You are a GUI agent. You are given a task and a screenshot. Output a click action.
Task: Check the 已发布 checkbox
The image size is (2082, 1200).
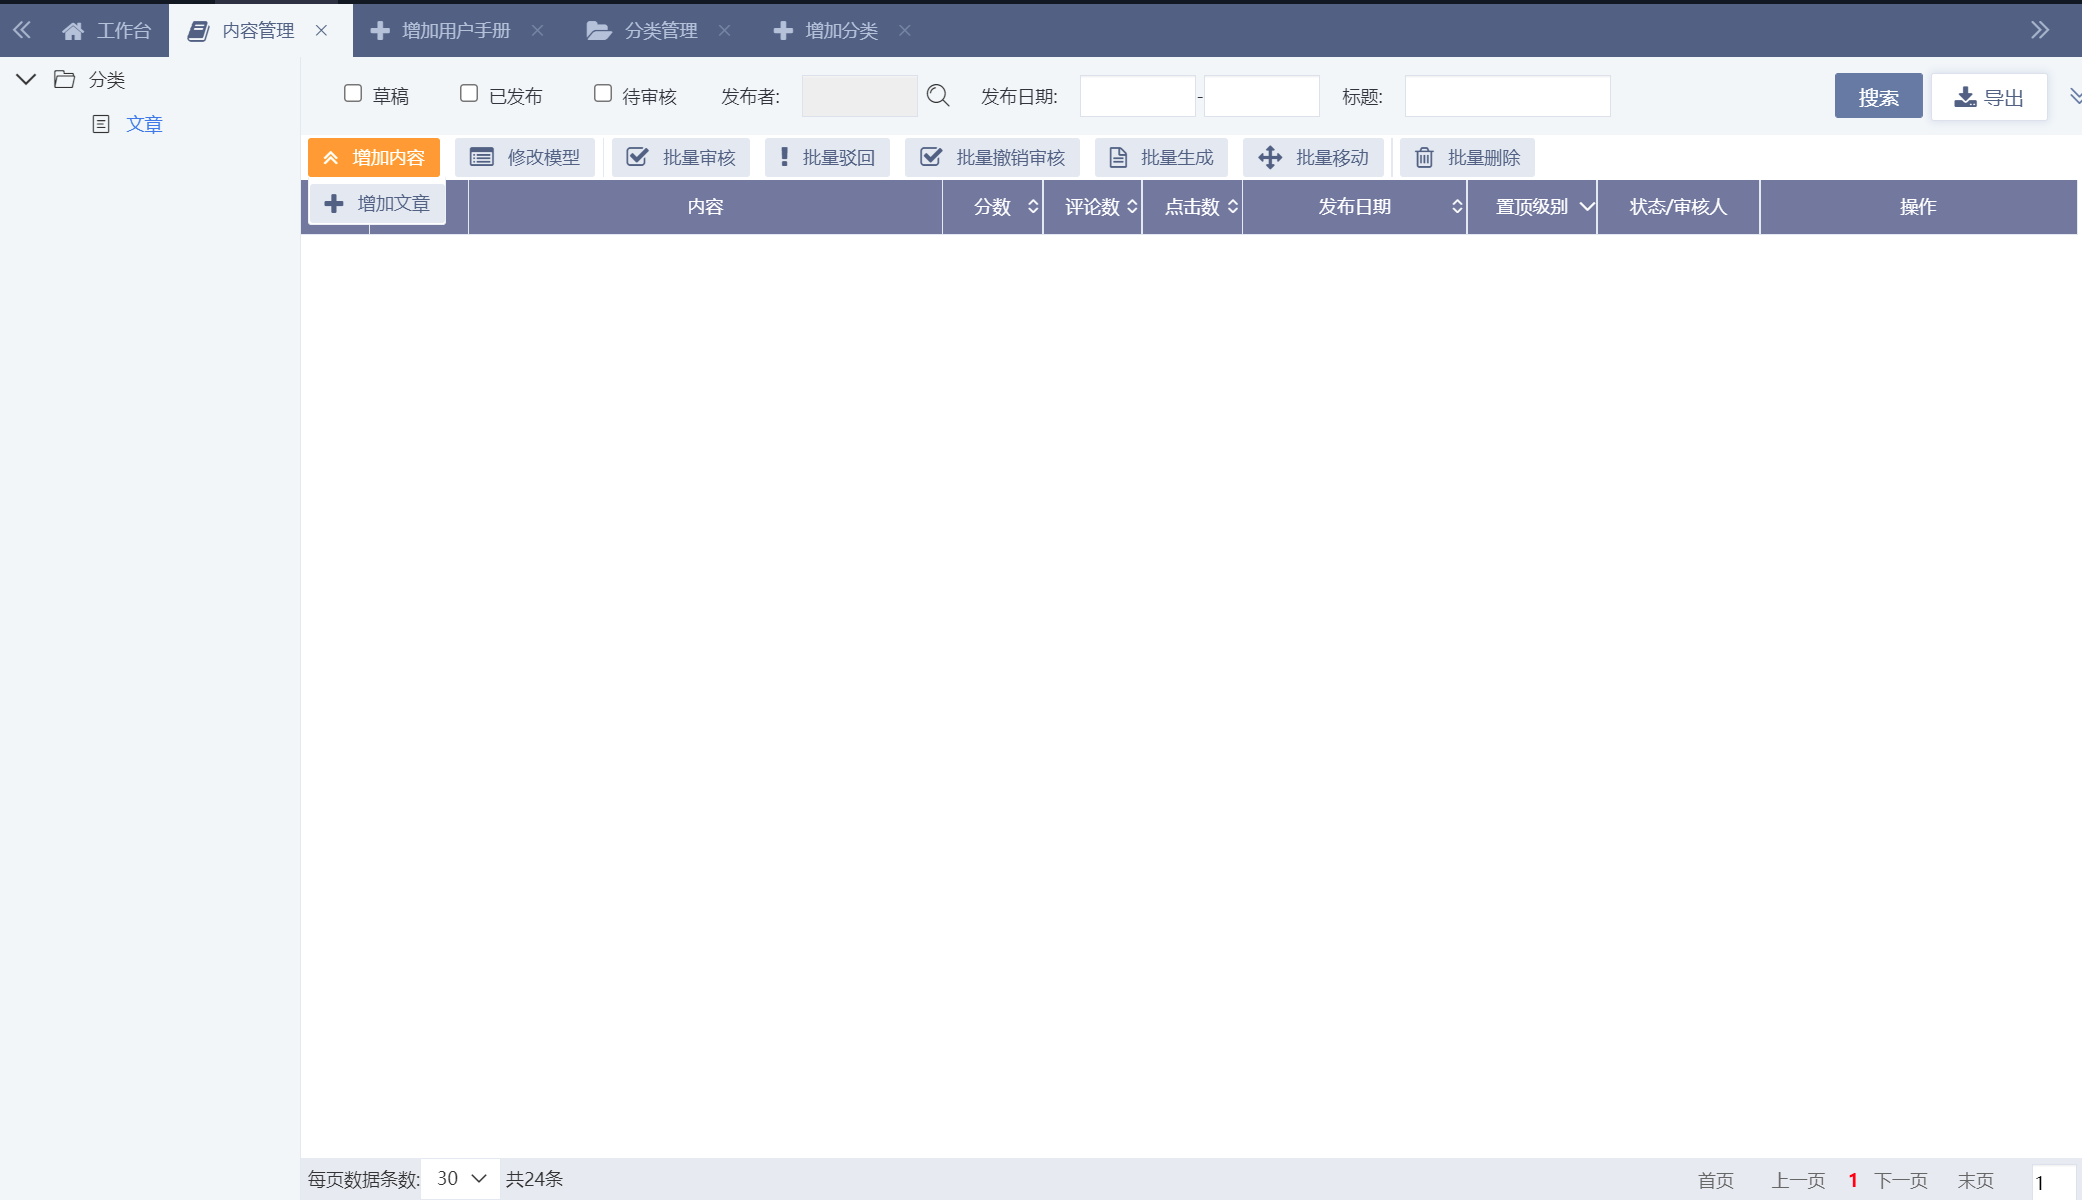[x=469, y=94]
